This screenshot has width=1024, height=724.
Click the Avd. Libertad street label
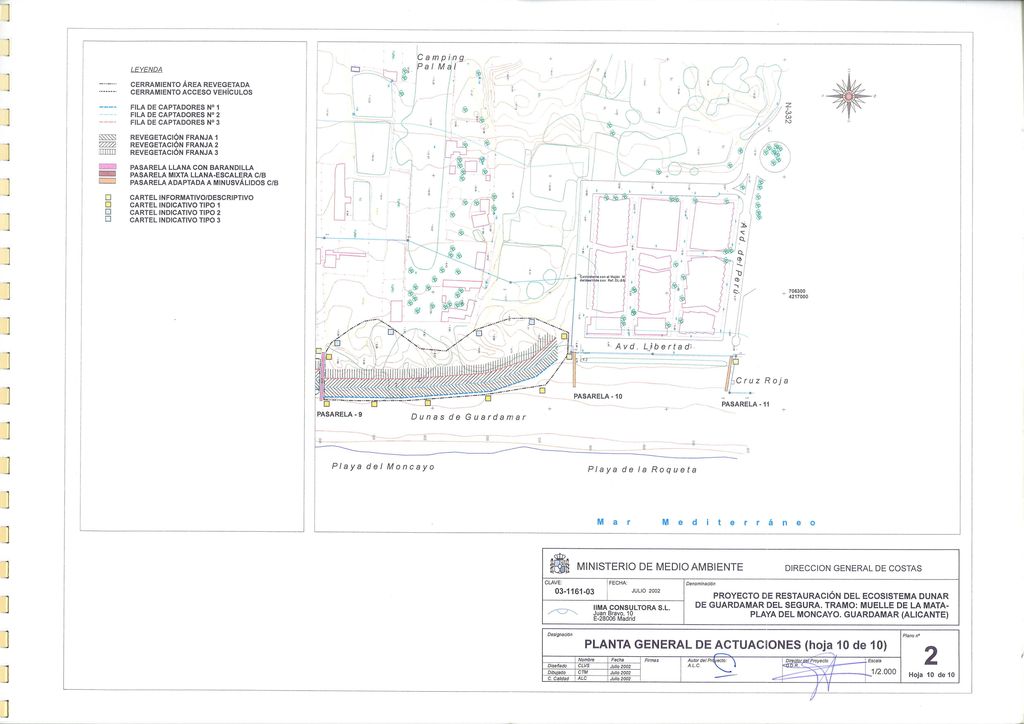[x=652, y=346]
